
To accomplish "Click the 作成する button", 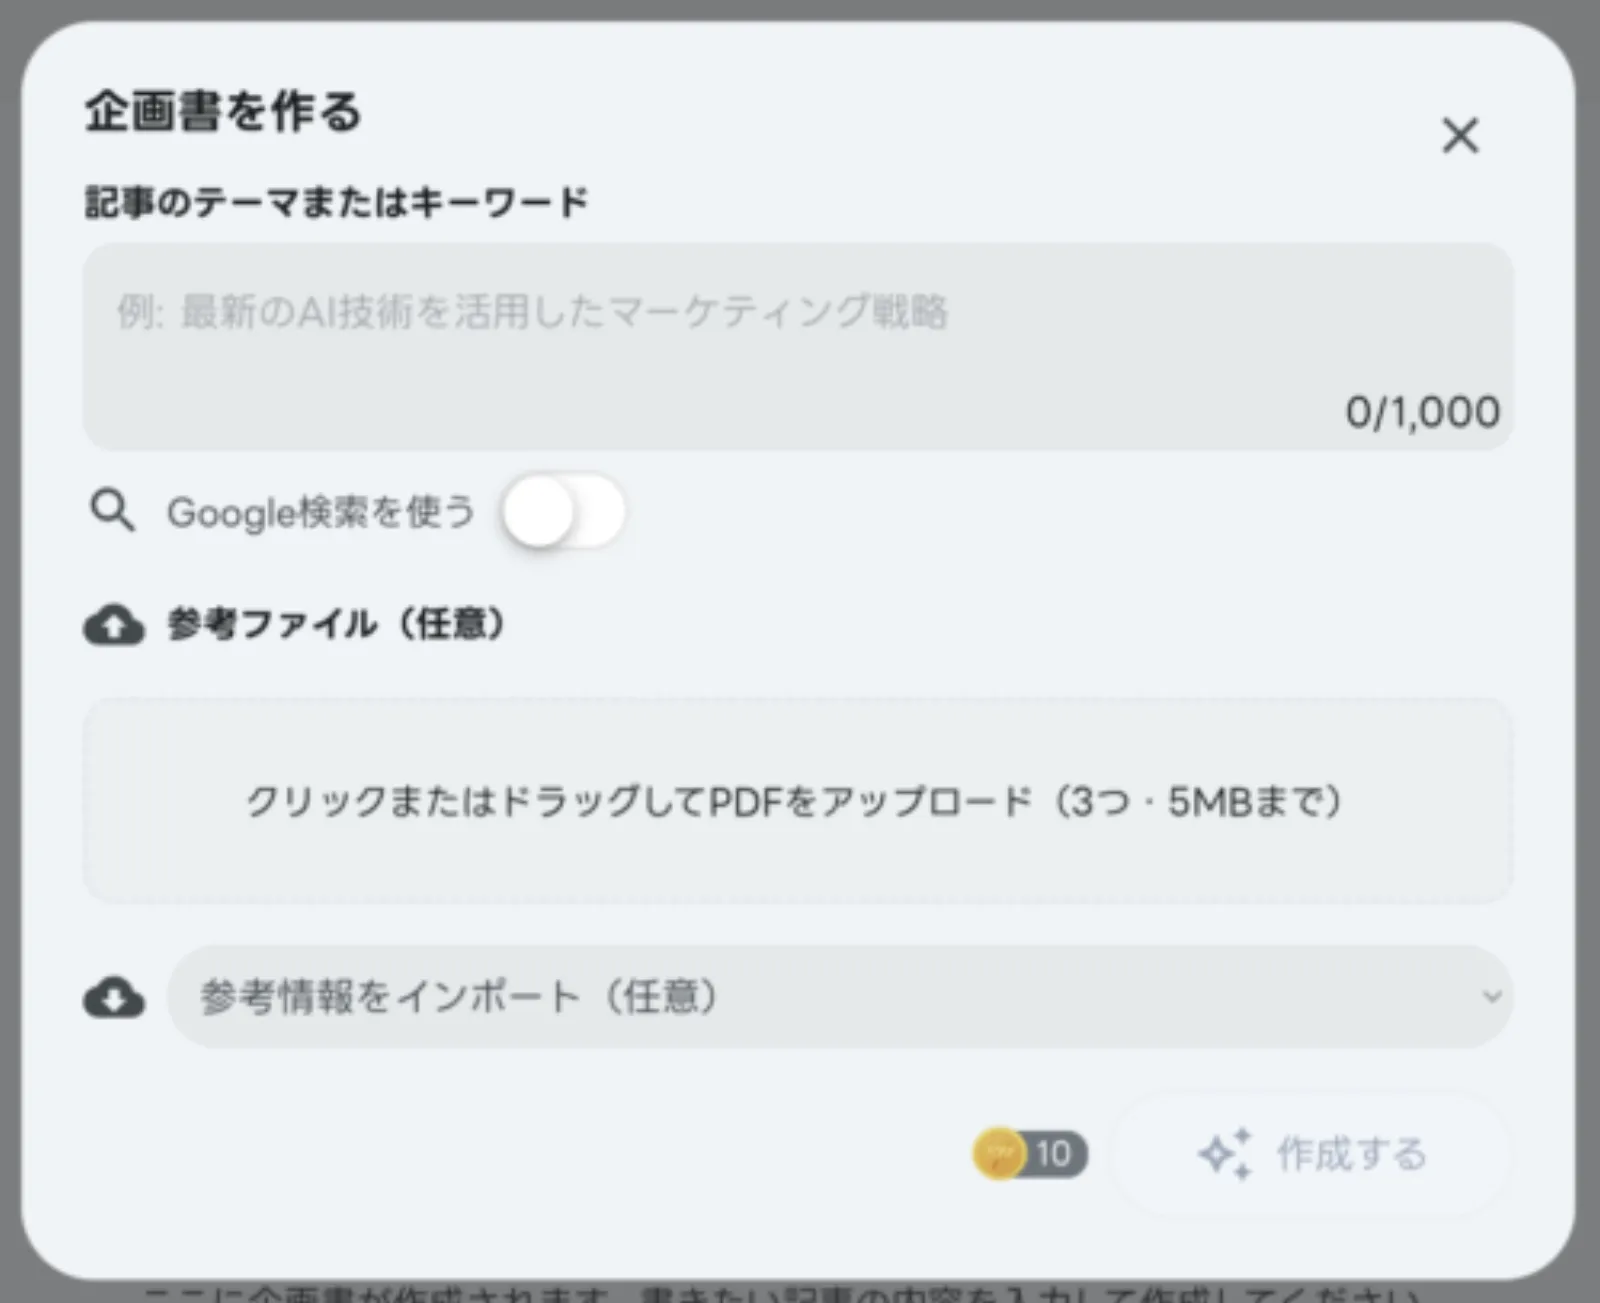I will (1312, 1154).
